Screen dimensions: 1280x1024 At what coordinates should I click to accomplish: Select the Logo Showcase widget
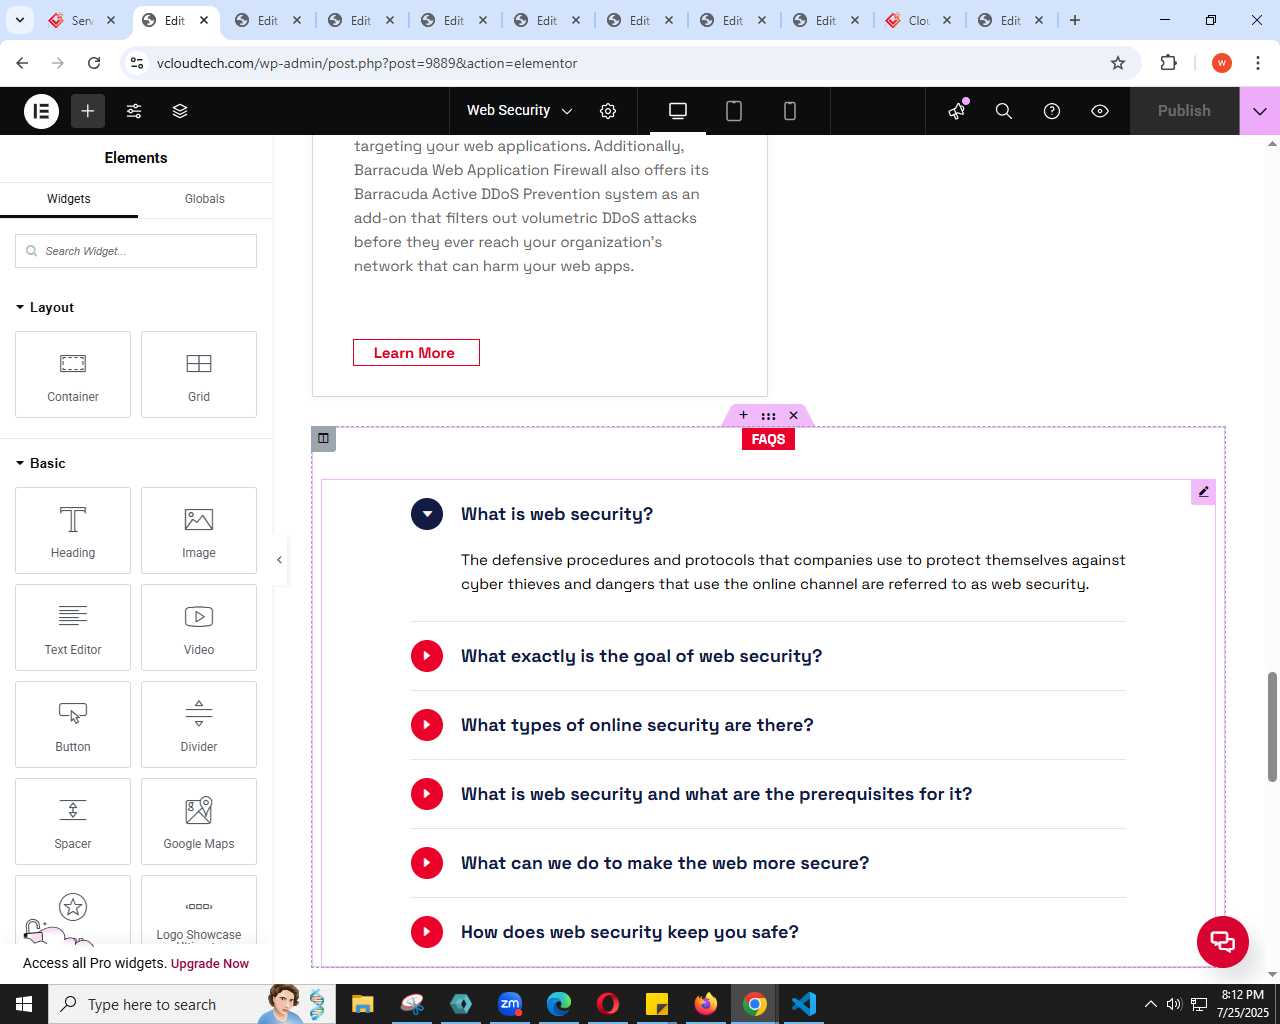coord(199,910)
